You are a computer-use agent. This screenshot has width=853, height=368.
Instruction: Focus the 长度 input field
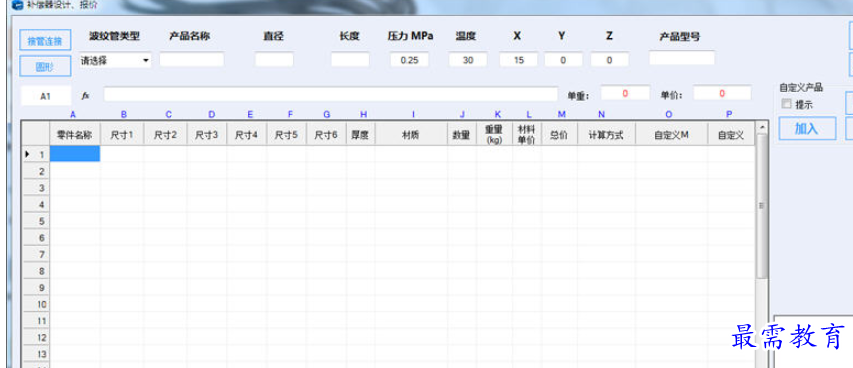[350, 59]
